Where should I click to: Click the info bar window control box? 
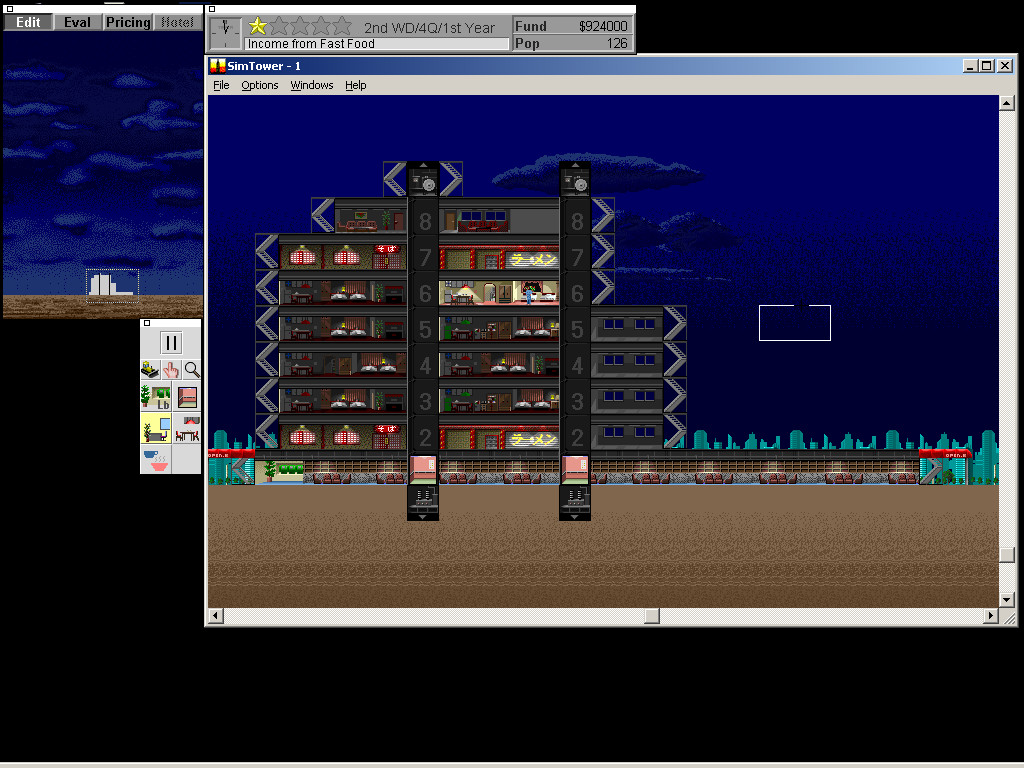pos(212,9)
